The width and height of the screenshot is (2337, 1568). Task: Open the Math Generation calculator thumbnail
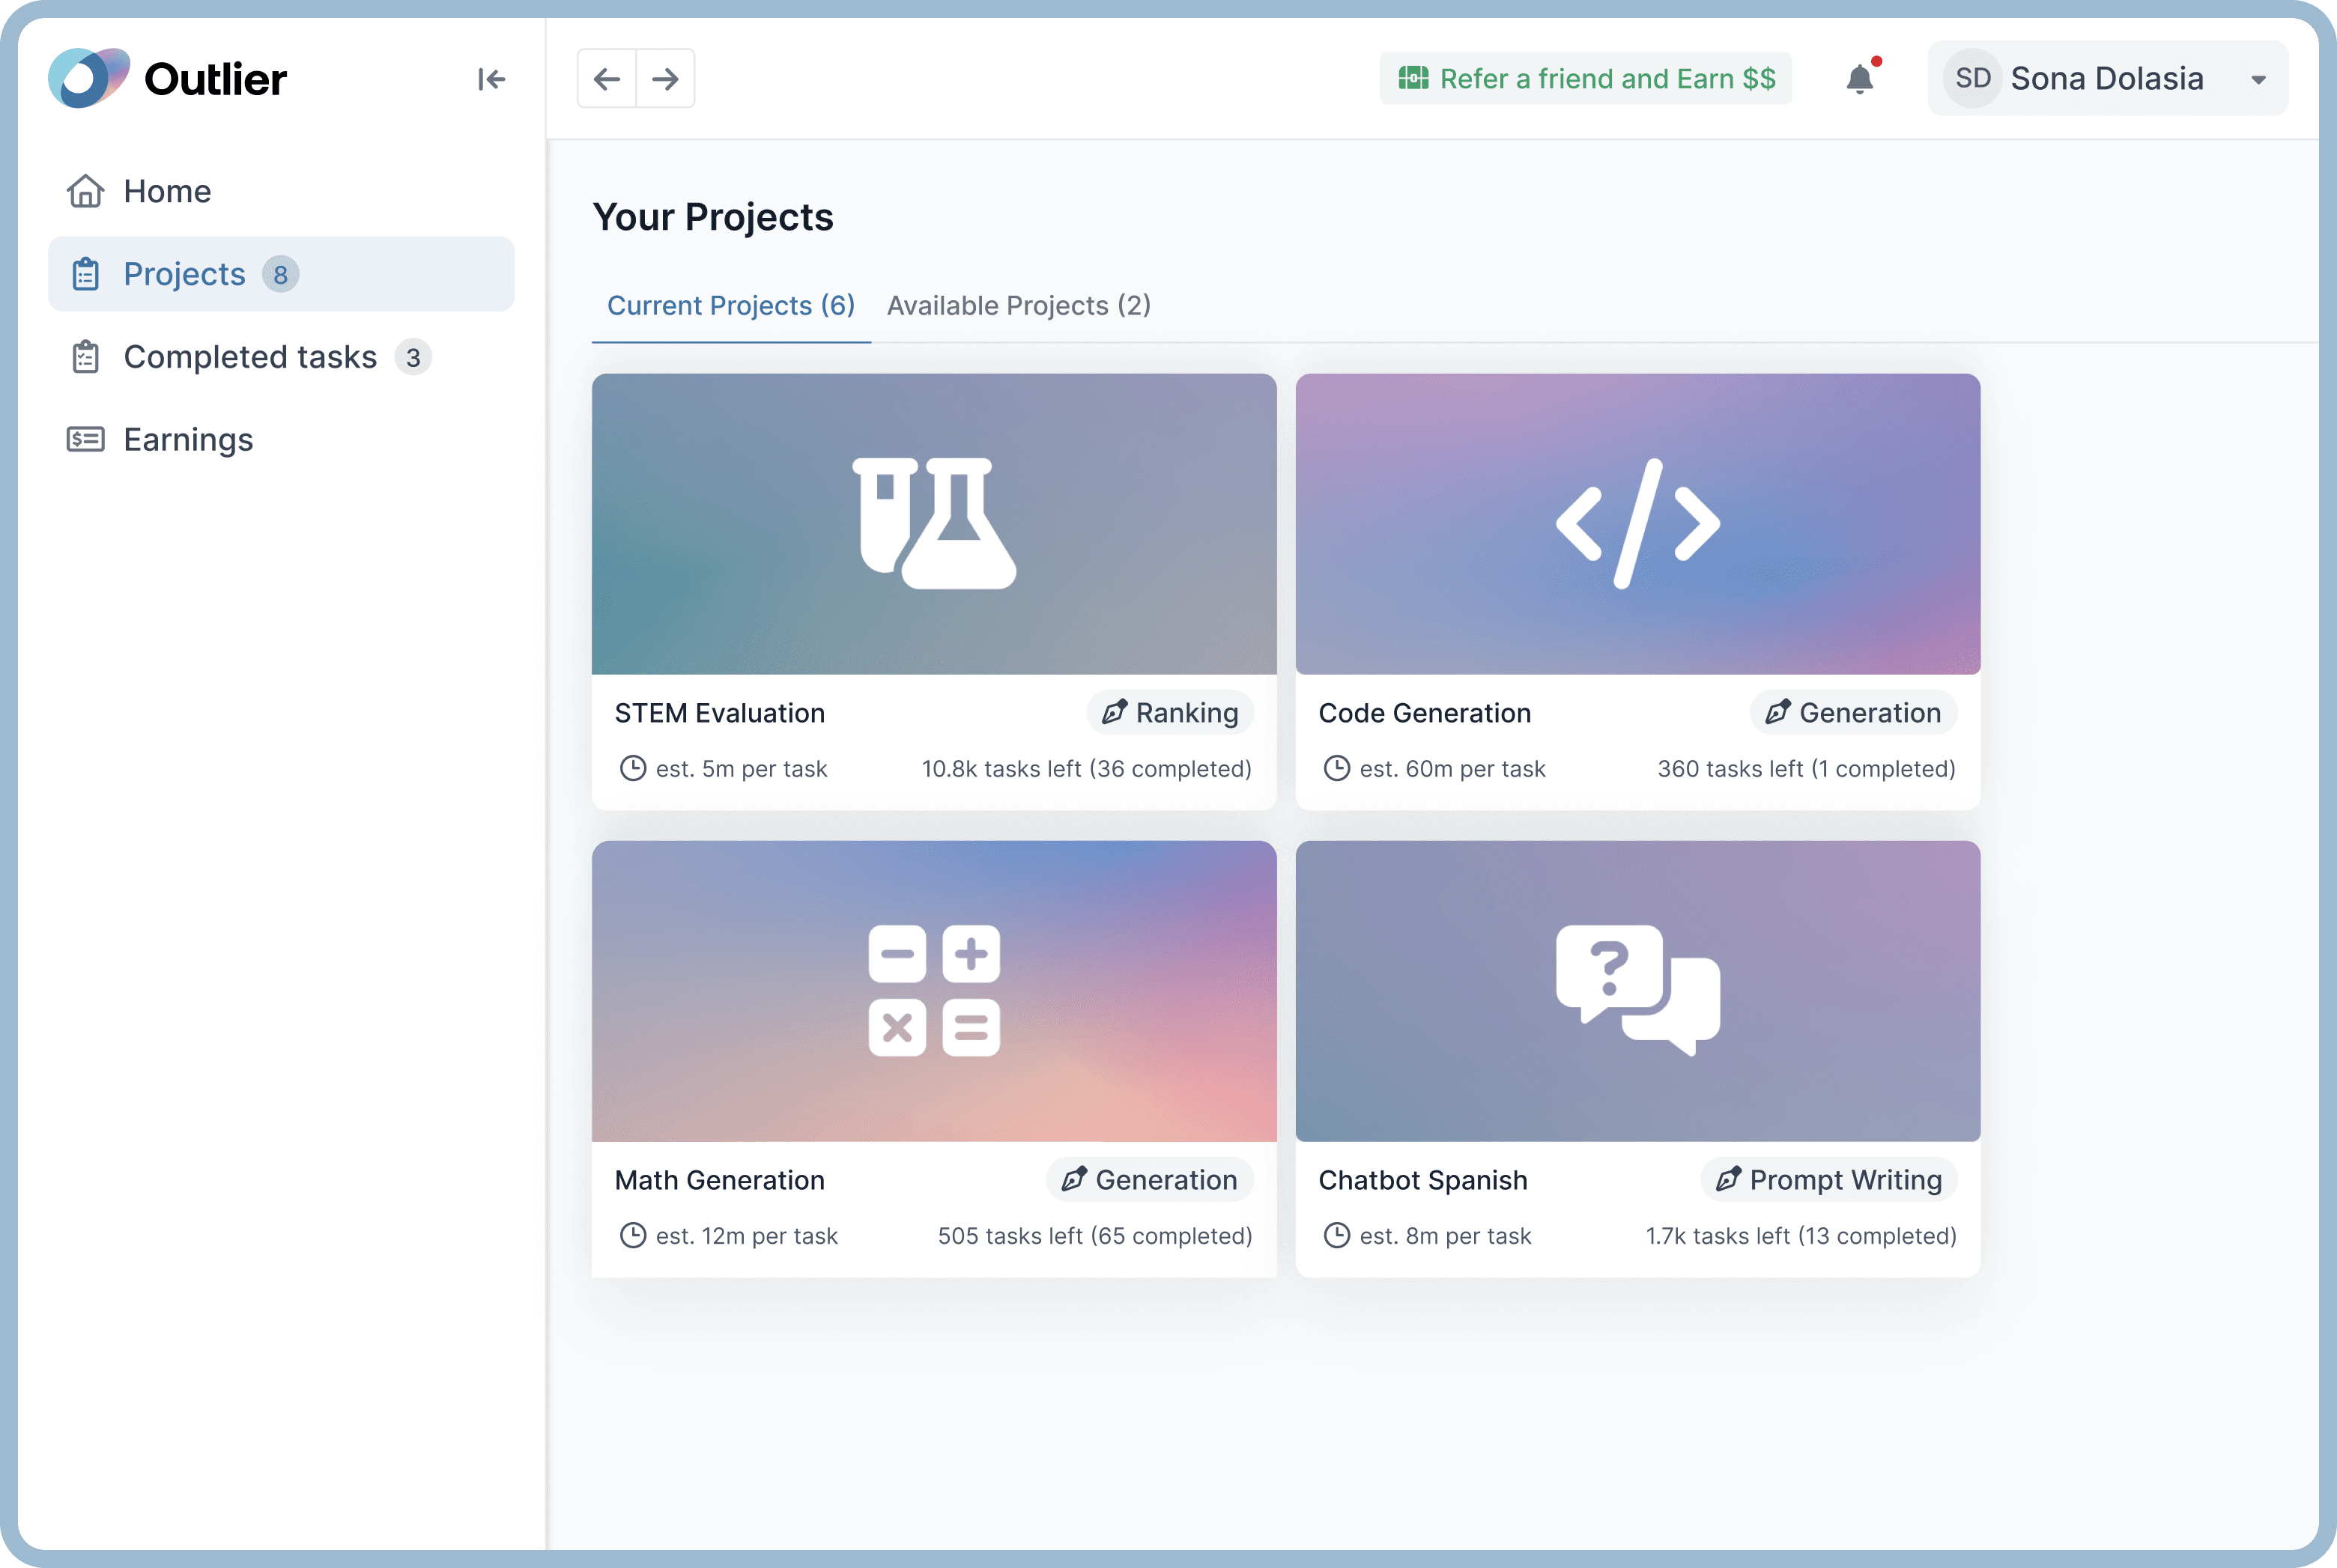click(933, 991)
